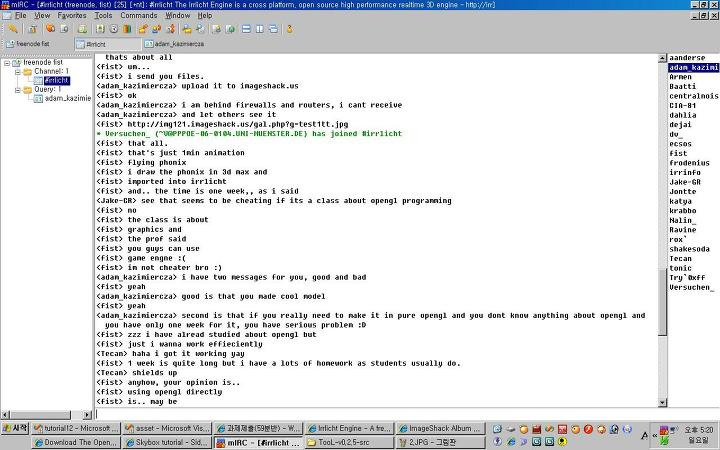Select adam_kazimie query in tree panel

point(68,98)
